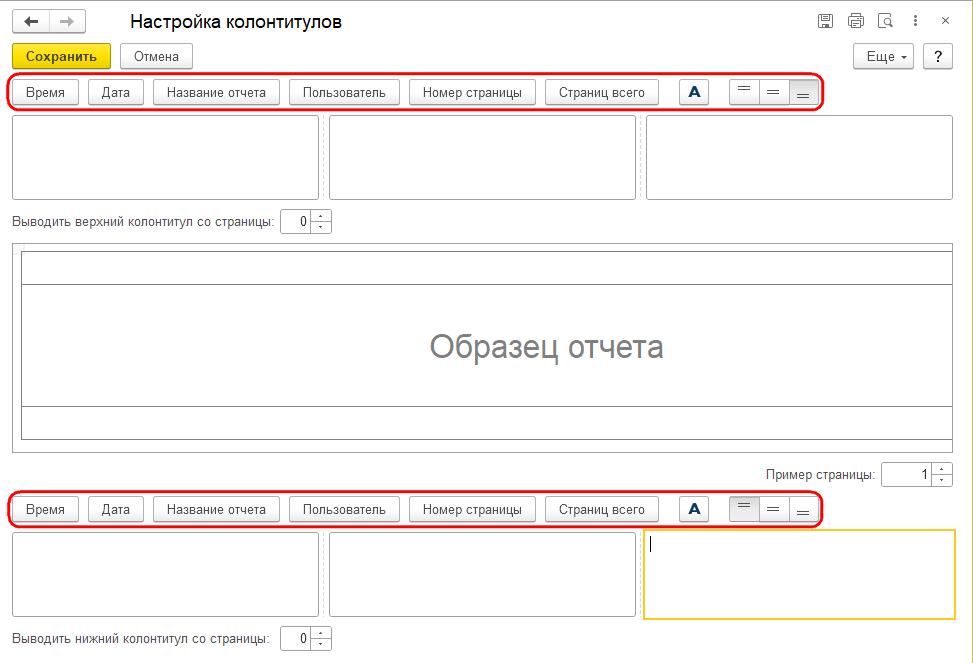Decrease верхний колонтитул starting page value

(x=320, y=227)
